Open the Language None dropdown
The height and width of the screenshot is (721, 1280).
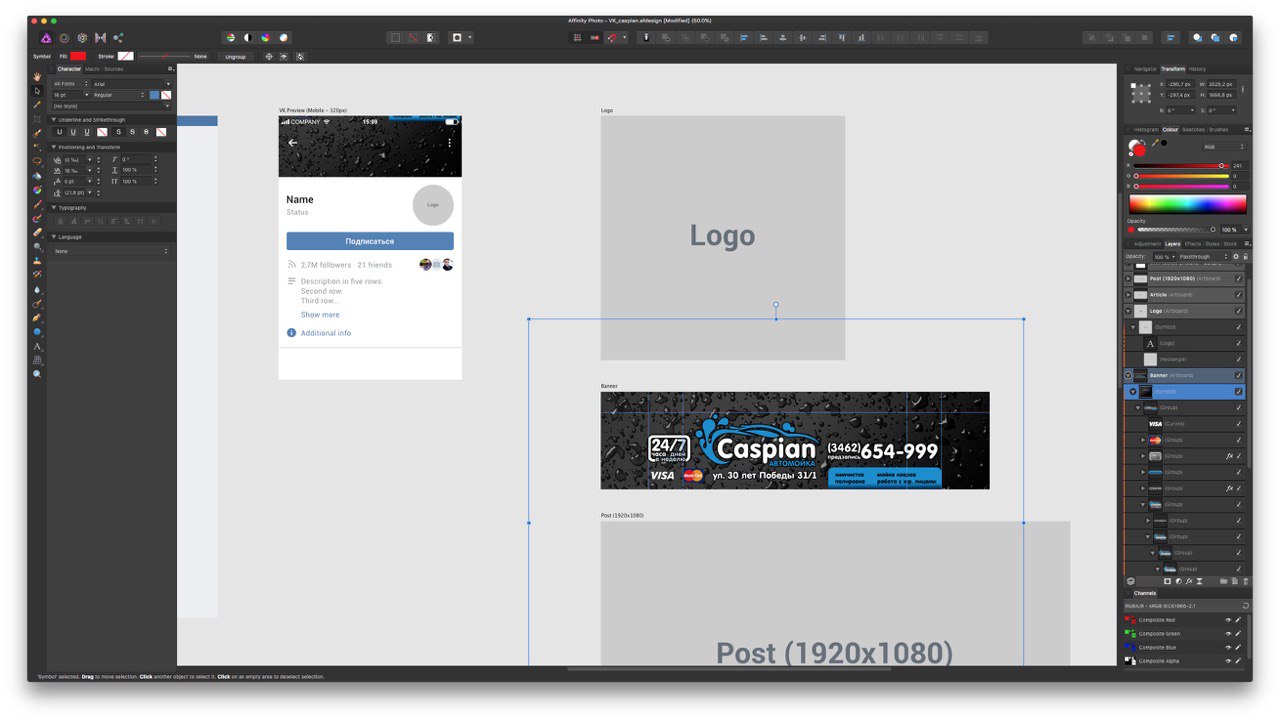click(111, 251)
